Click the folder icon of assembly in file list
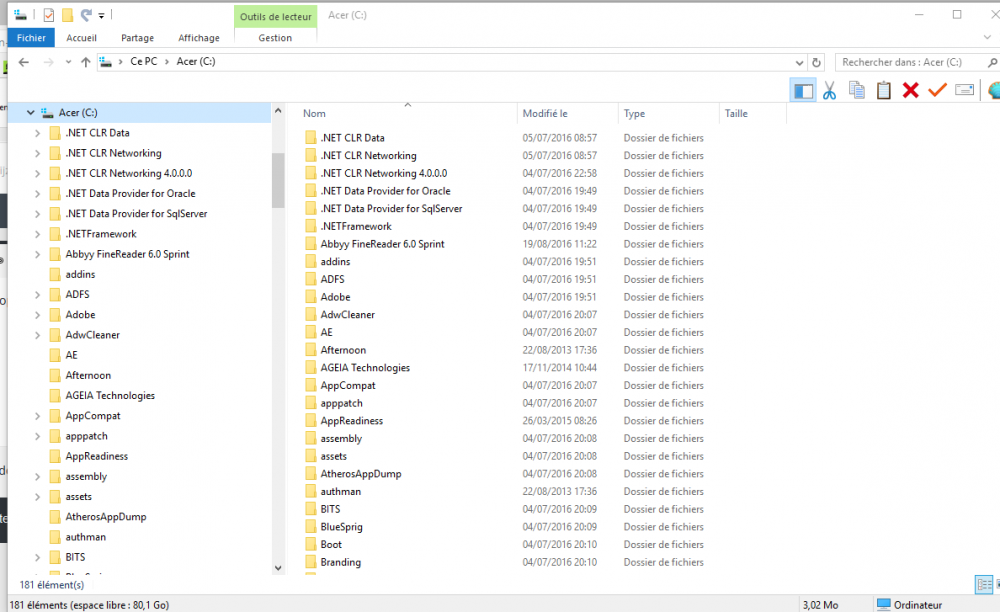 pyautogui.click(x=311, y=438)
